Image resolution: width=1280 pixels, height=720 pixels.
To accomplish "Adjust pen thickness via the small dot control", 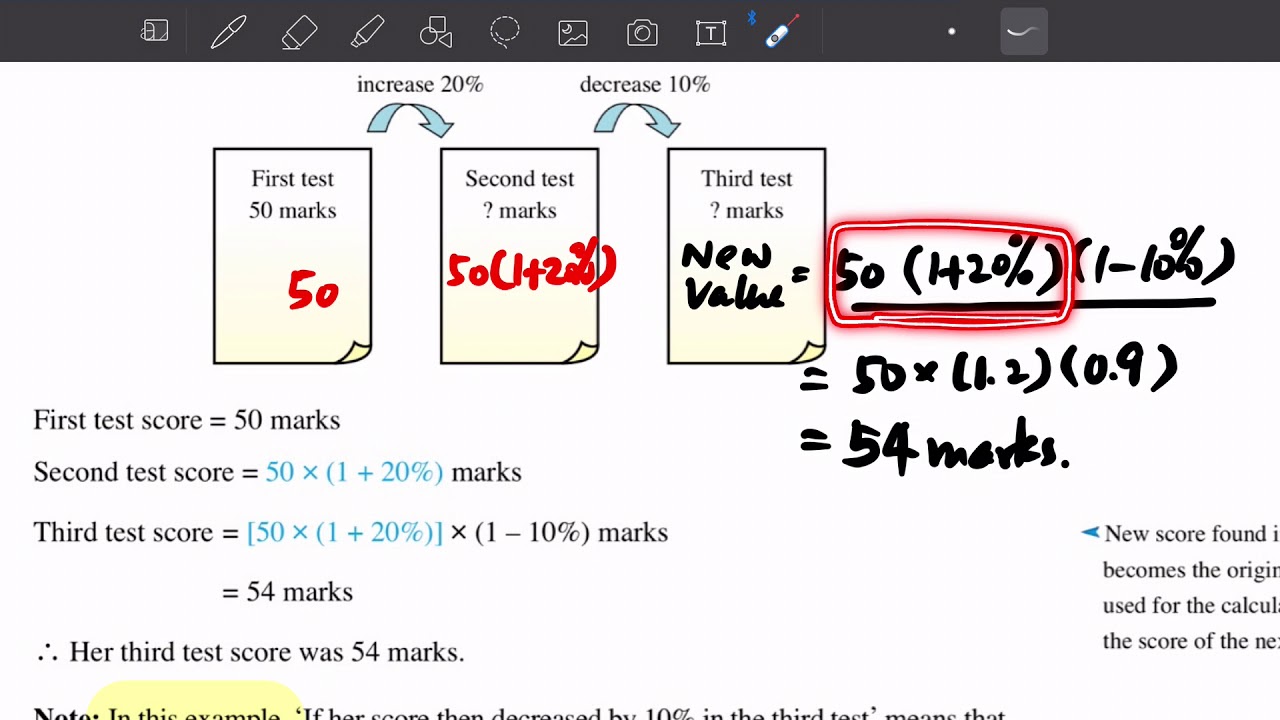I will pos(951,32).
